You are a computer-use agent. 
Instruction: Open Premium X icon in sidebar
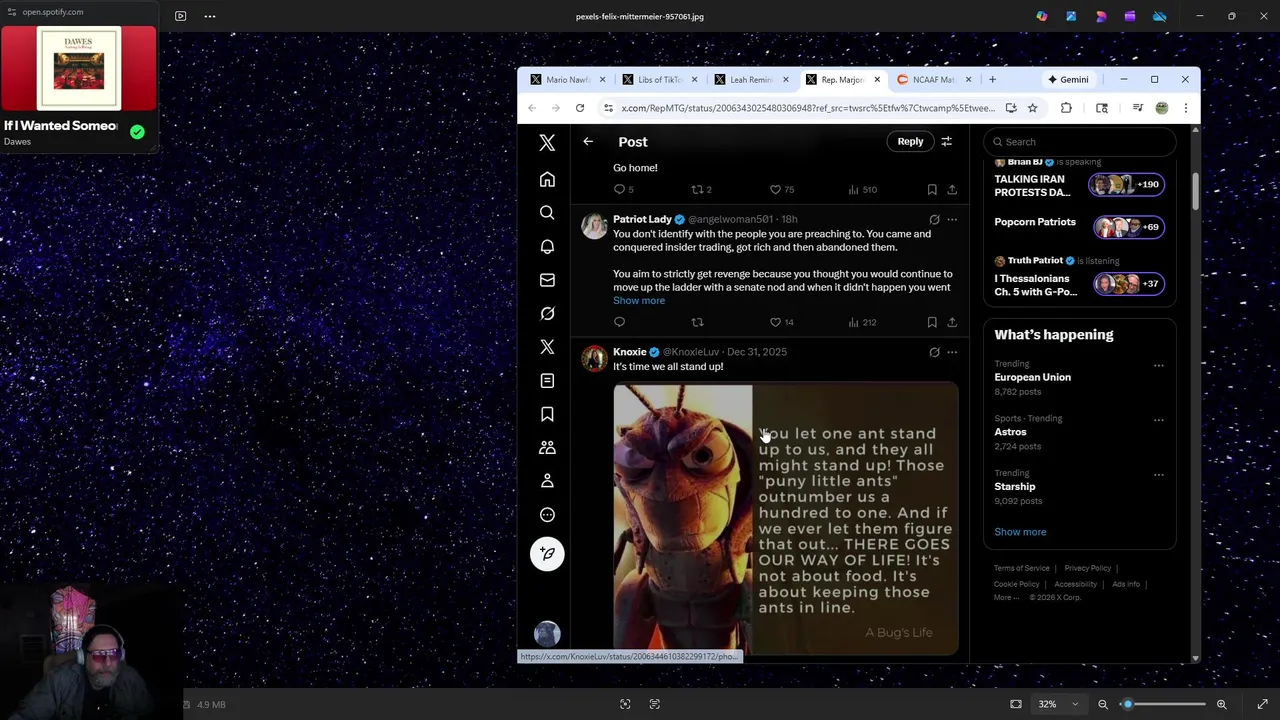(x=547, y=347)
